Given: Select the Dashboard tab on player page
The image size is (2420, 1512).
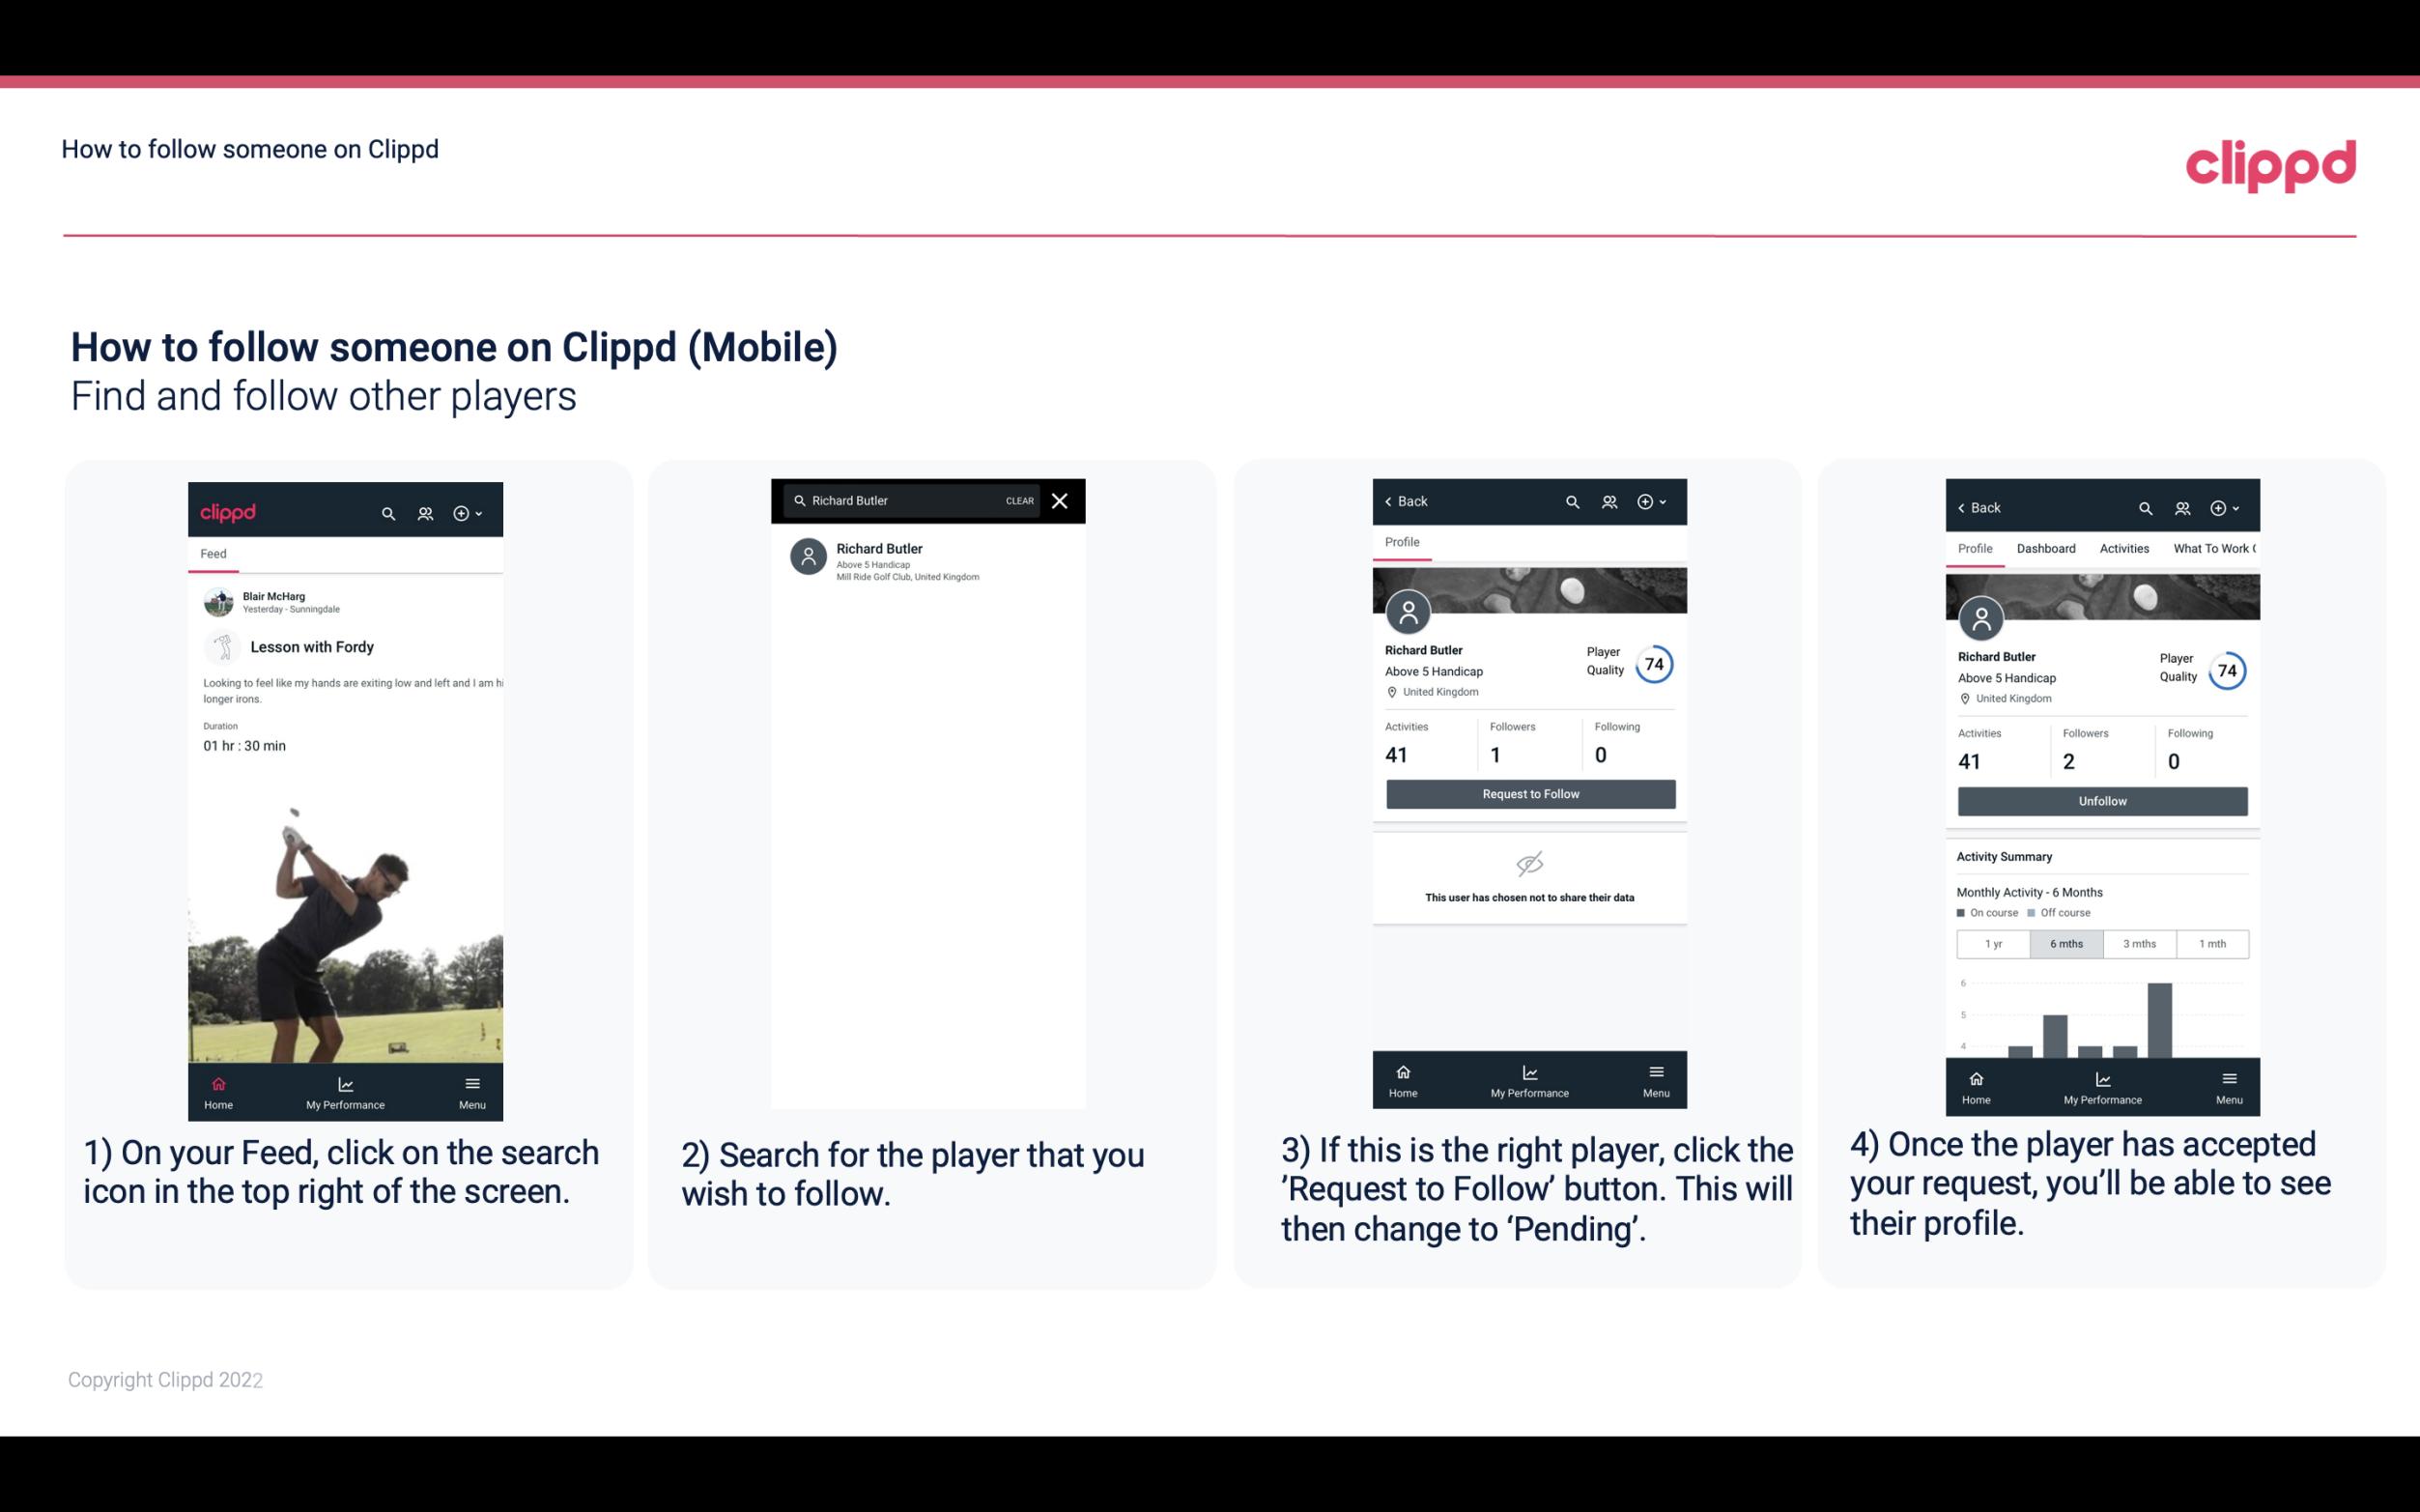Looking at the screenshot, I should 2044,549.
